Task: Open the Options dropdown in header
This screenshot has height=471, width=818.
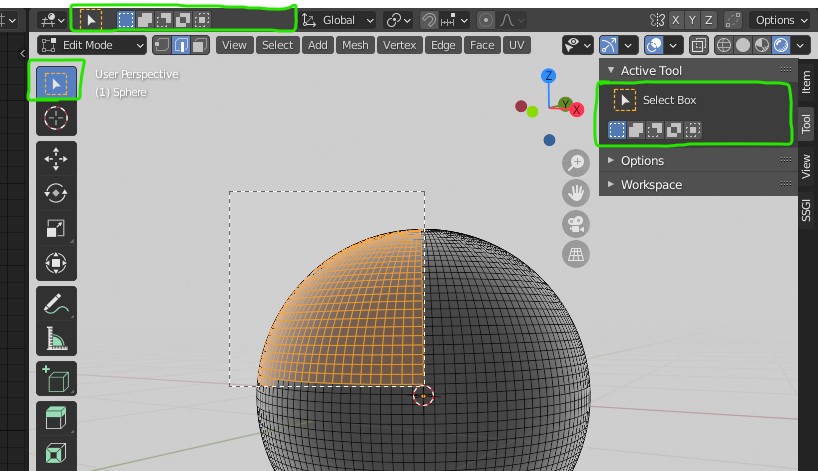Action: tap(781, 20)
